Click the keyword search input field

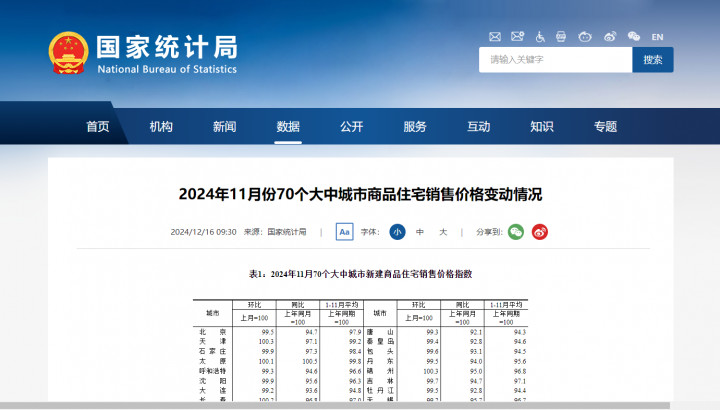[x=555, y=60]
